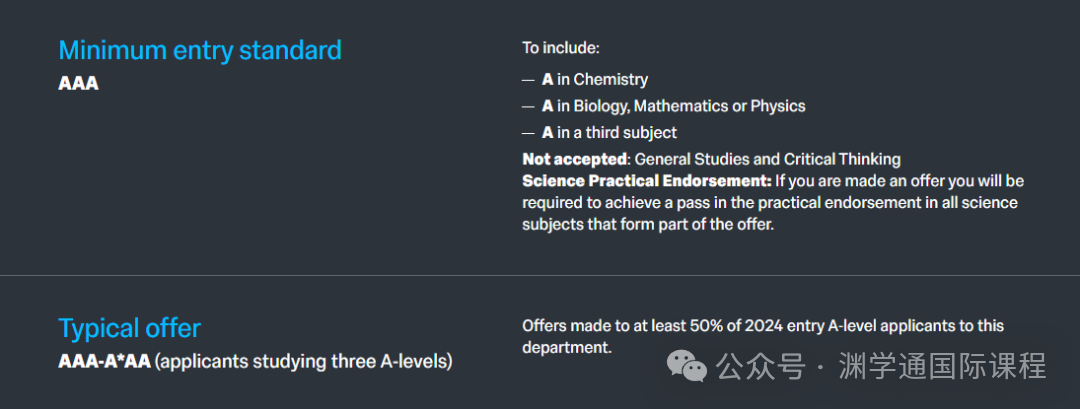1080x409 pixels.
Task: Click the horizontal divider above "Typical offer"
Action: point(540,275)
